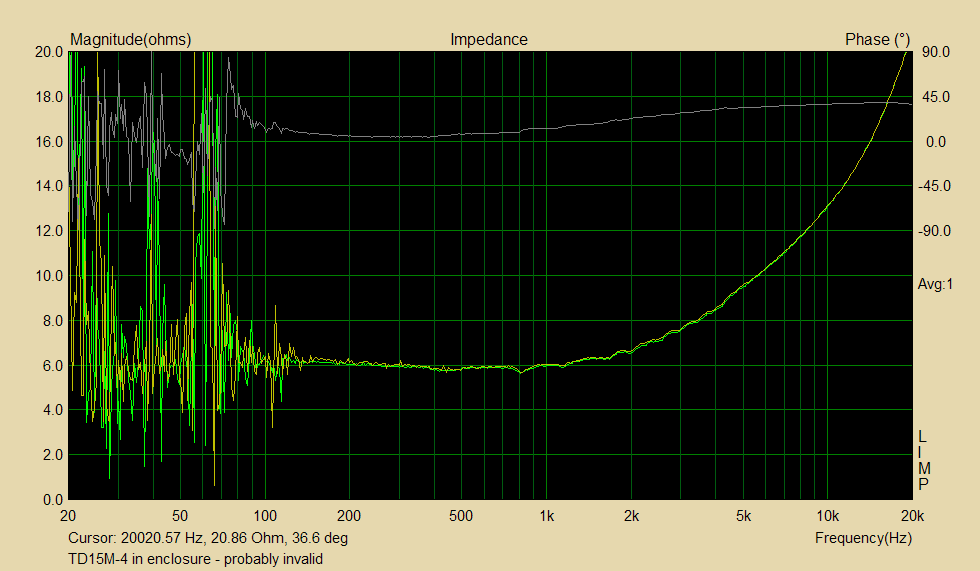Click the 'Avg:1' averaging indicator
This screenshot has height=571, width=980.
coord(935,284)
